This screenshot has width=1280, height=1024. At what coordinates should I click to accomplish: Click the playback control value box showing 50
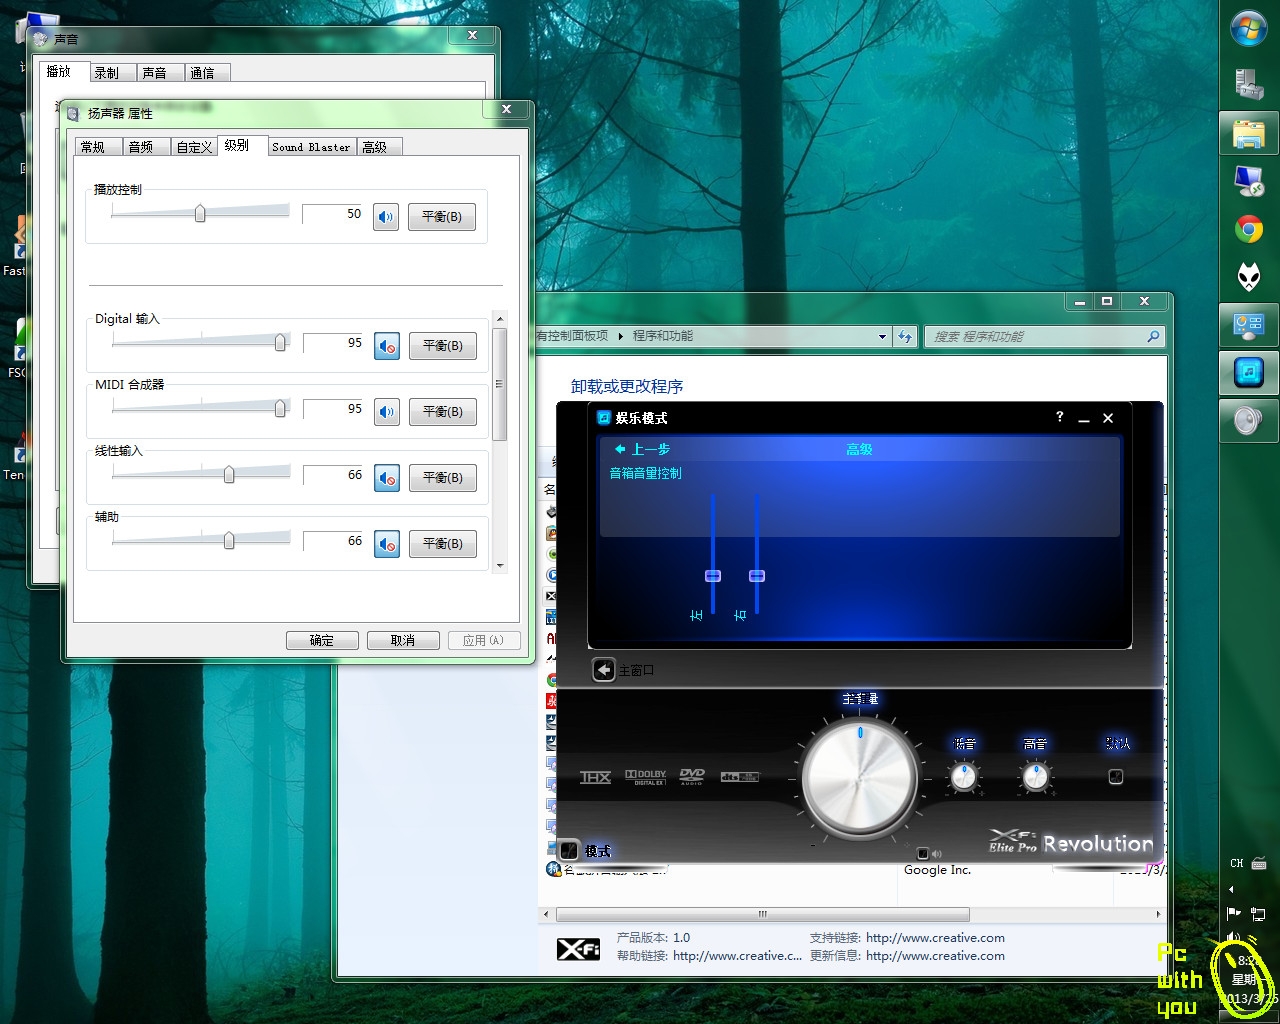point(333,214)
